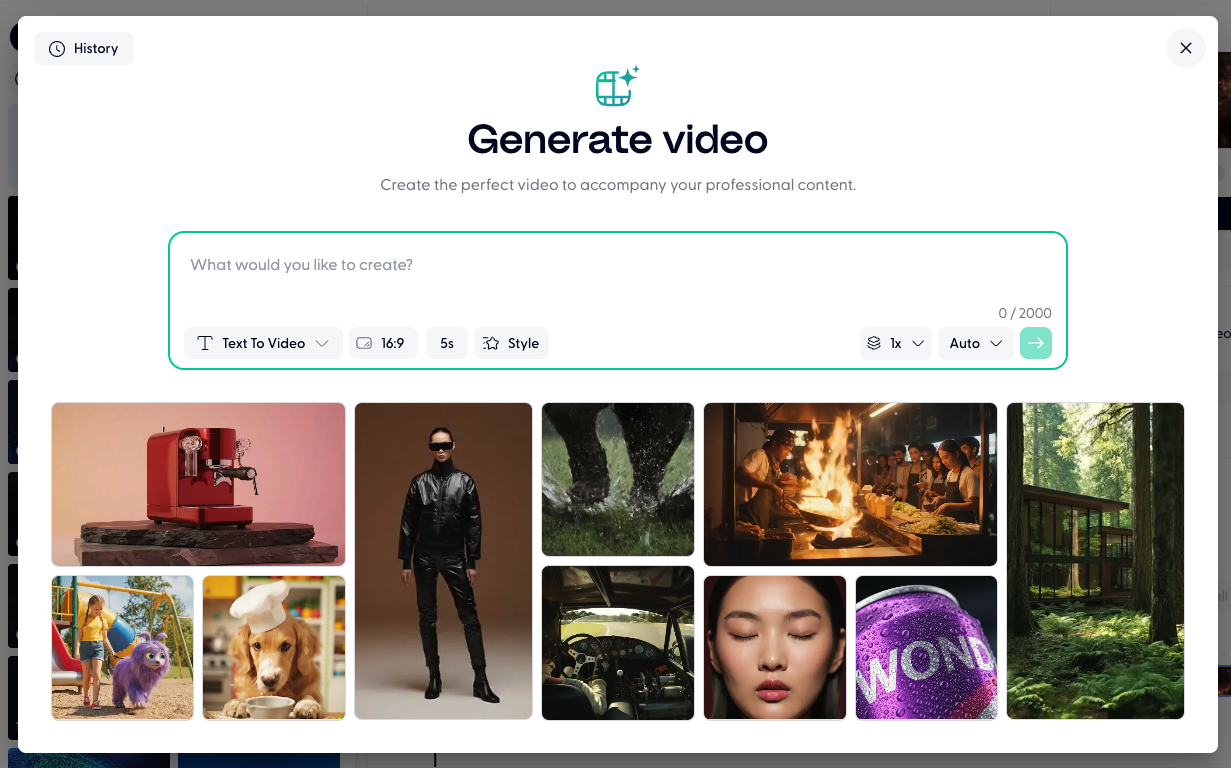Select the forest cabin thumbnail
The width and height of the screenshot is (1231, 768).
1095,561
